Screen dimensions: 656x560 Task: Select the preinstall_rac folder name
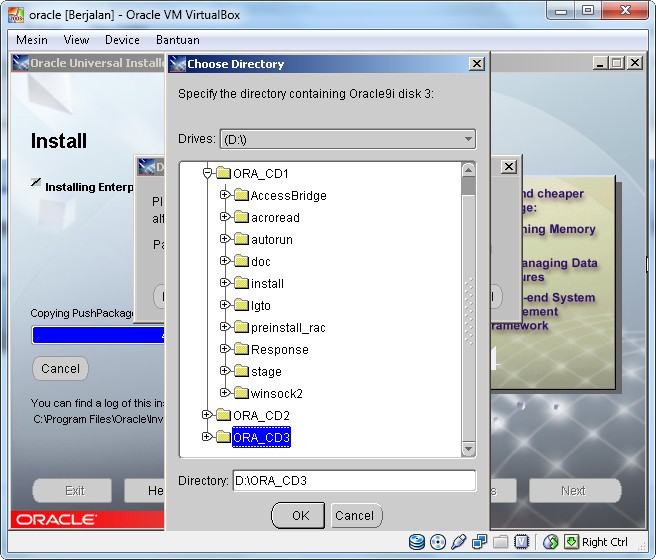pyautogui.click(x=288, y=327)
